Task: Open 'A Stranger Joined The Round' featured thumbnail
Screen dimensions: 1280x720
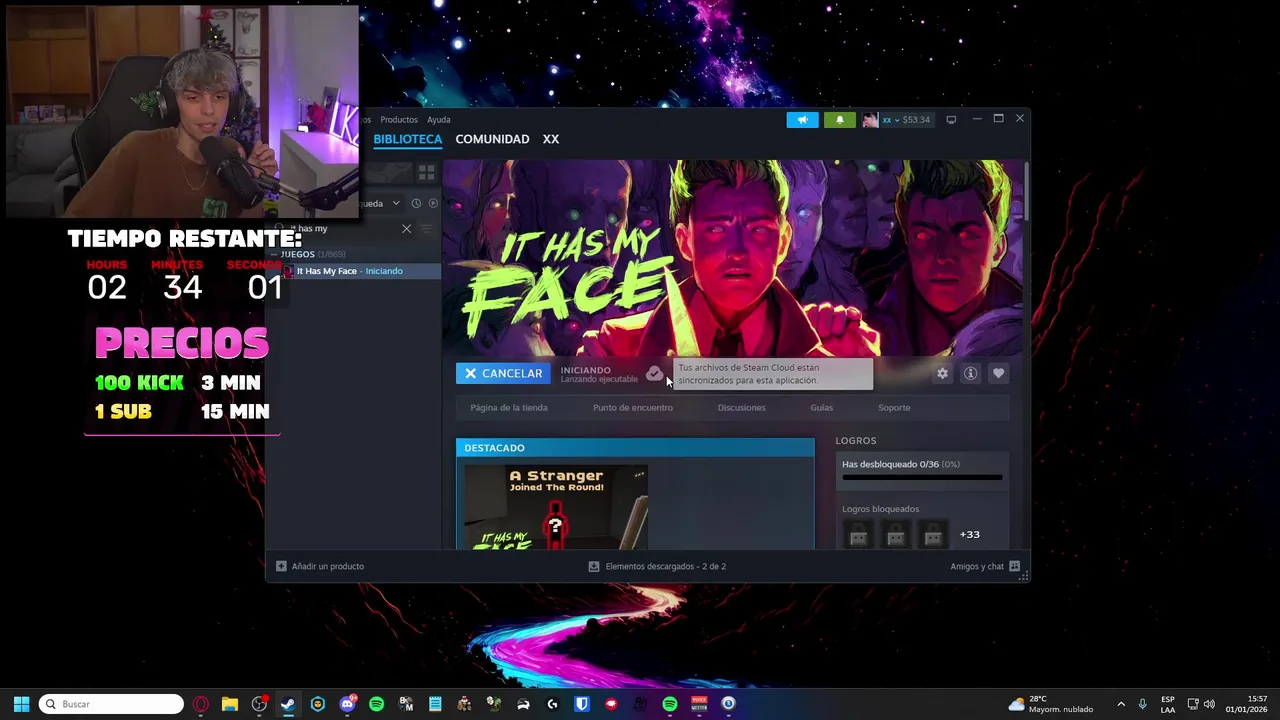Action: [x=556, y=506]
